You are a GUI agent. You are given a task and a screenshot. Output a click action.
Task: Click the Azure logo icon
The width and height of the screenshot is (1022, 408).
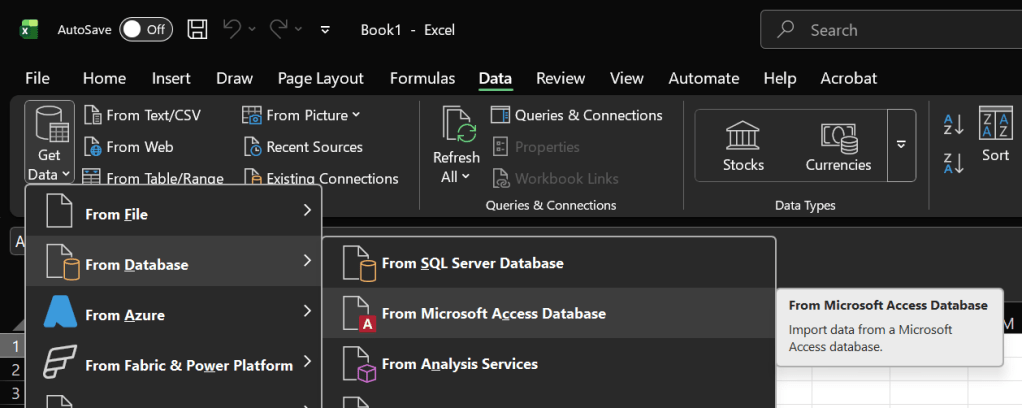(x=61, y=310)
